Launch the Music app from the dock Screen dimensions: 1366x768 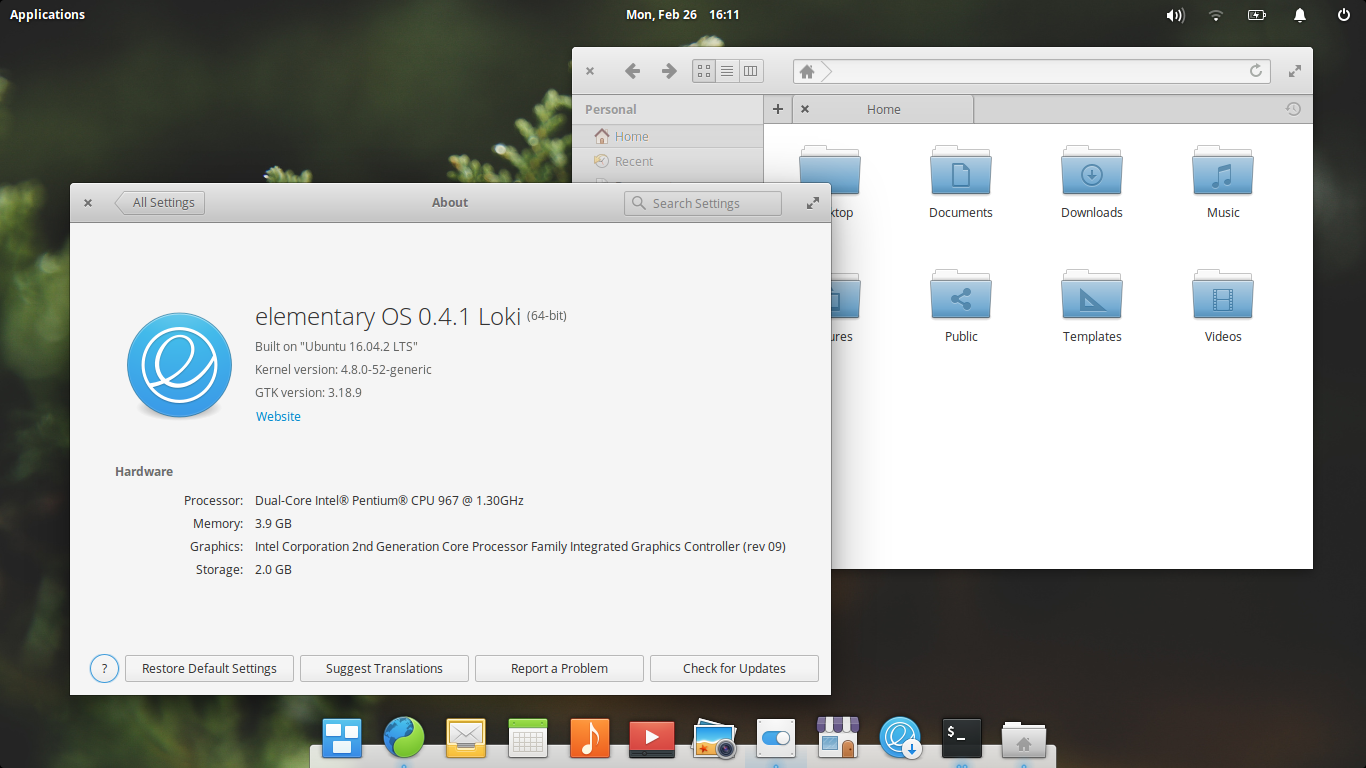pos(589,739)
